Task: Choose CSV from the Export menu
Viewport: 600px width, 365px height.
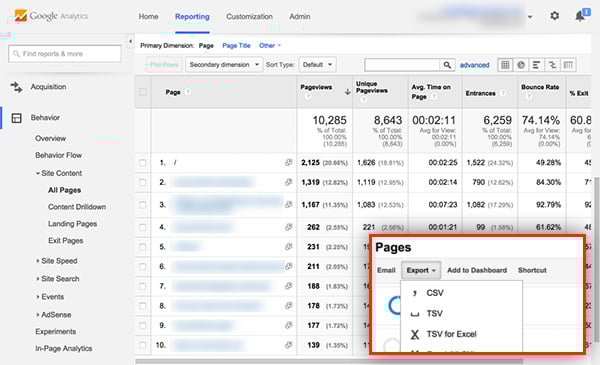Action: [435, 293]
